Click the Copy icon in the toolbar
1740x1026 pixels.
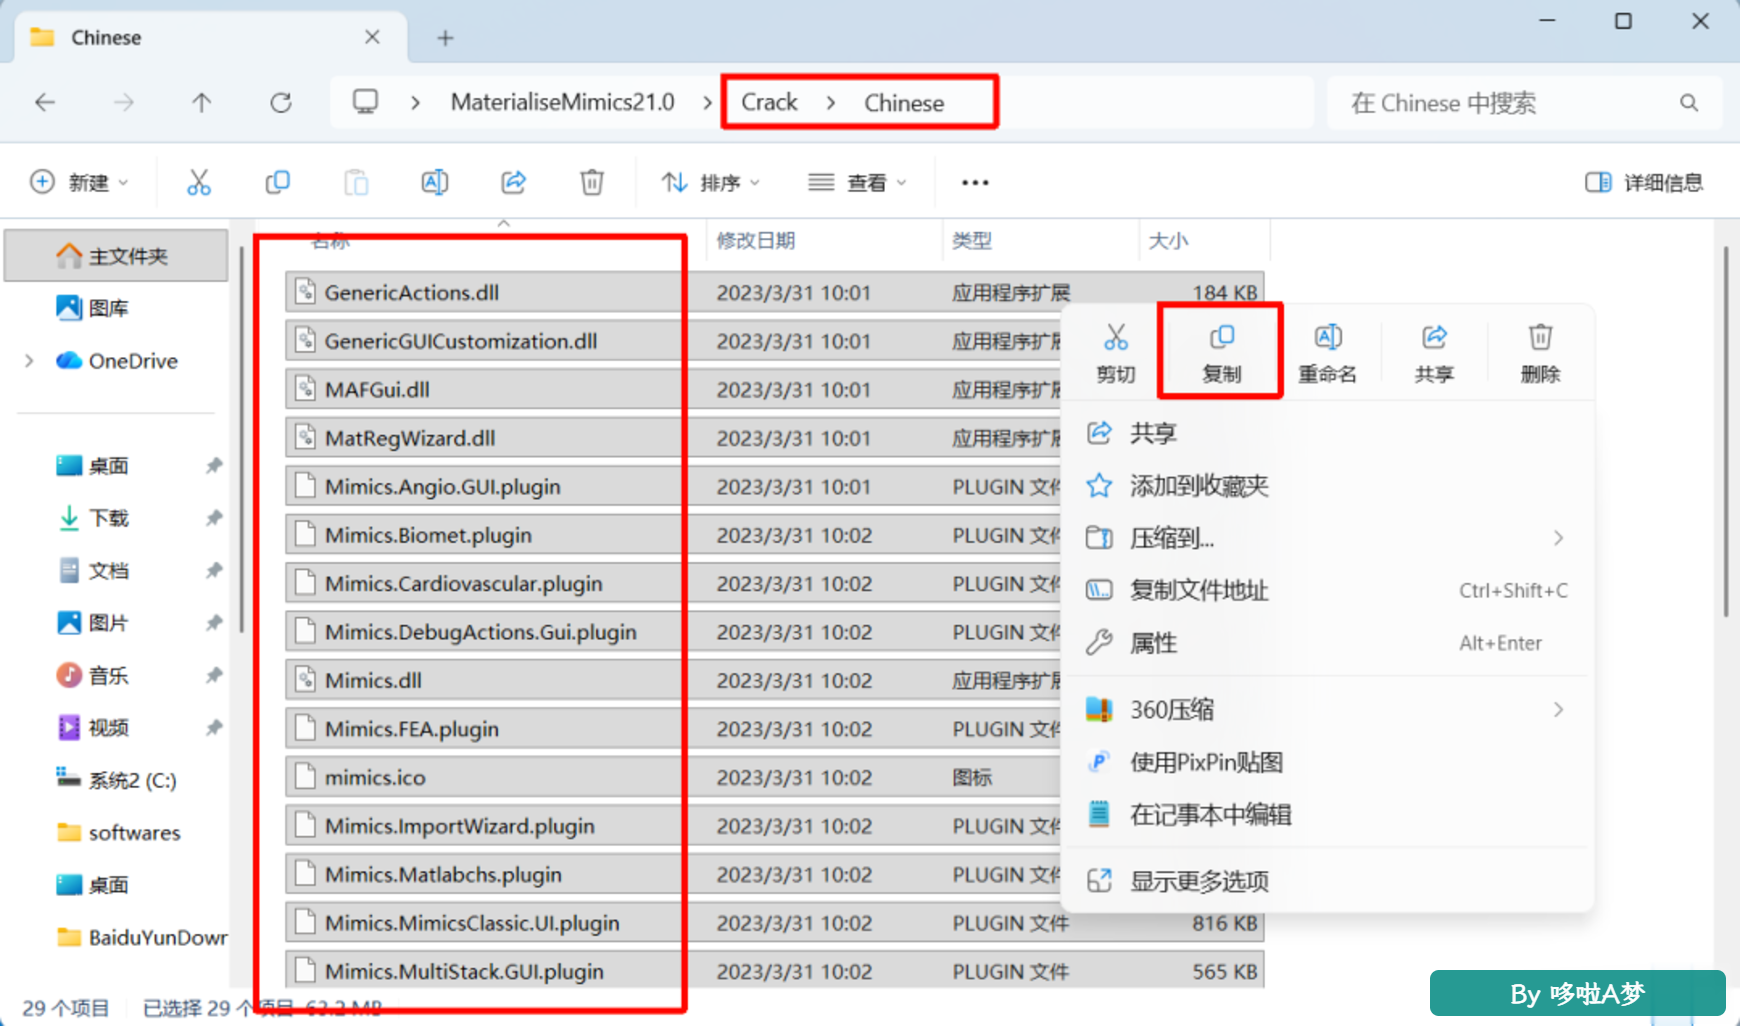pyautogui.click(x=277, y=182)
